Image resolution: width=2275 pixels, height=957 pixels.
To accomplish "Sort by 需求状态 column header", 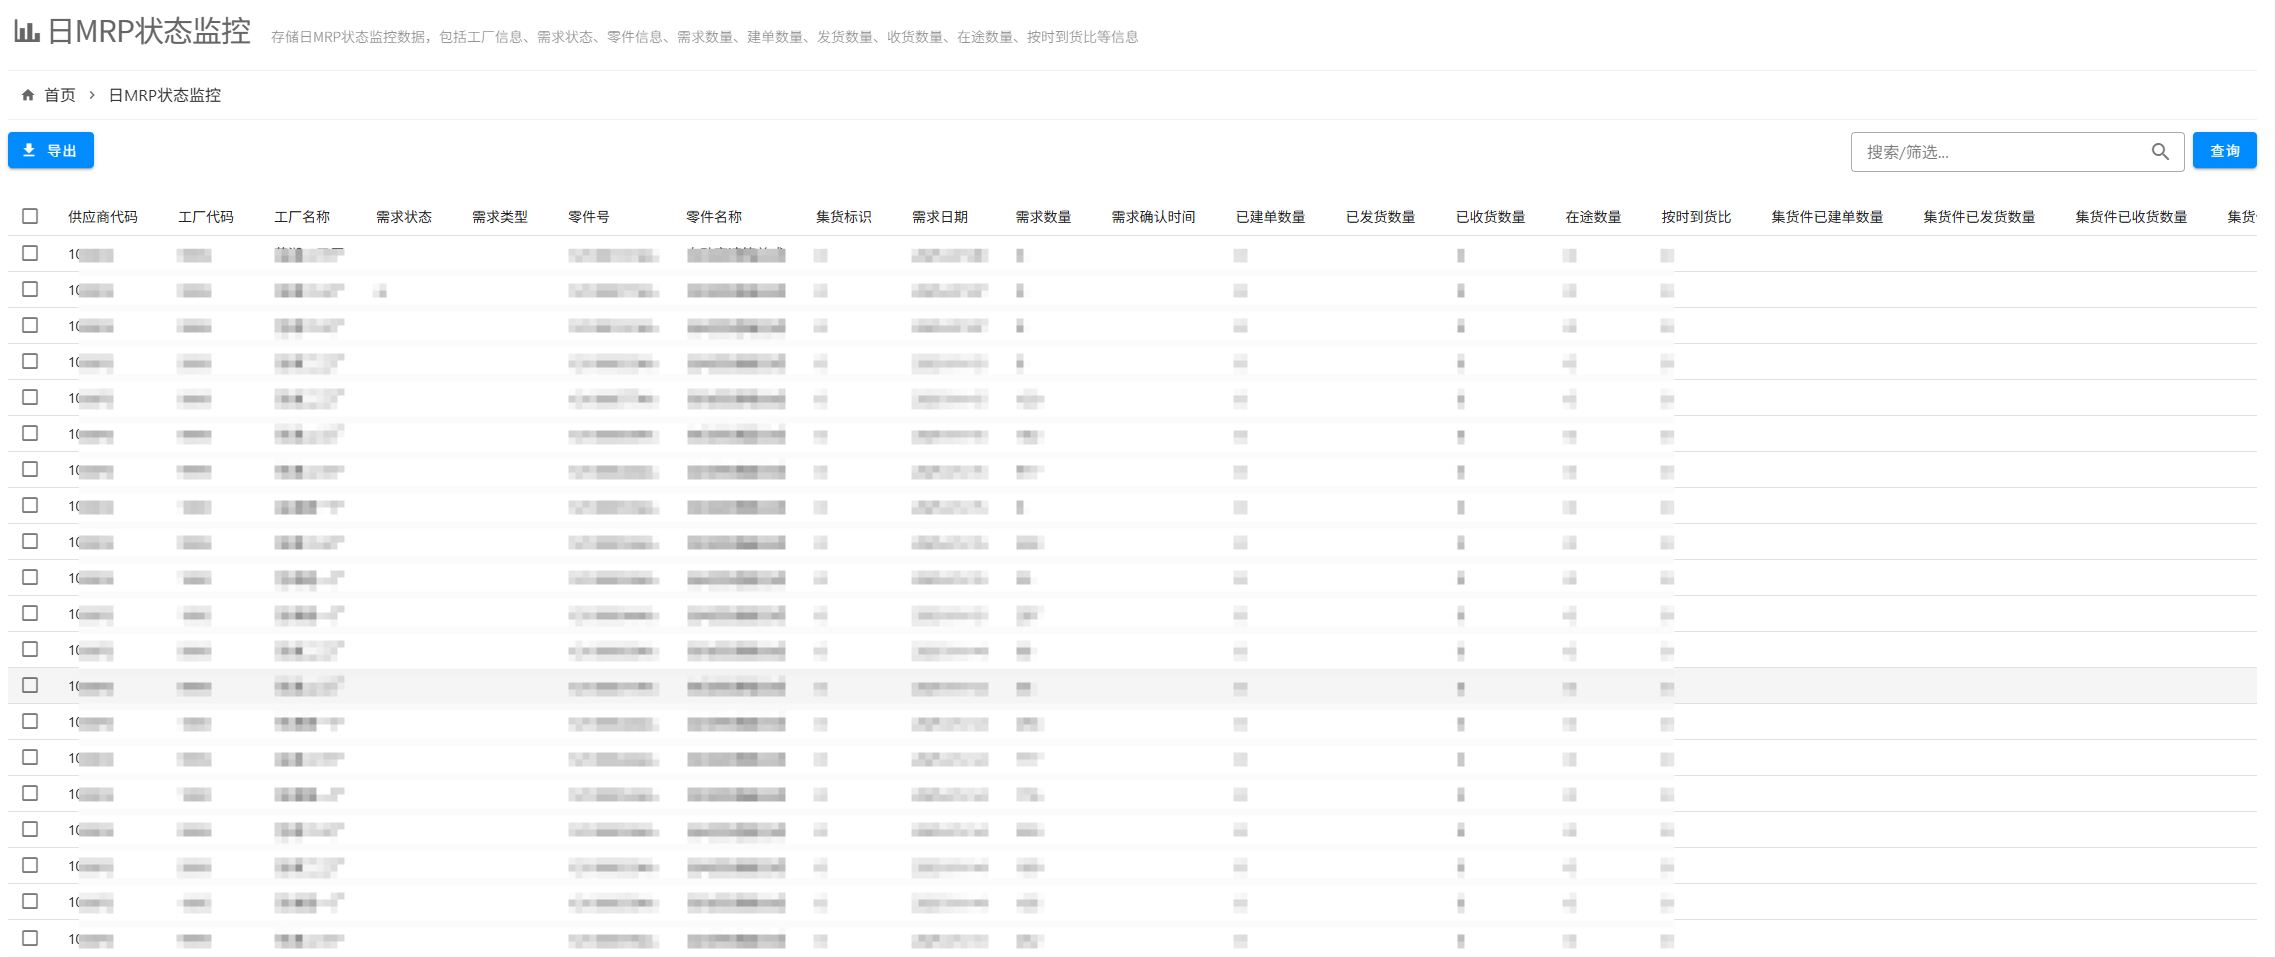I will (x=404, y=217).
